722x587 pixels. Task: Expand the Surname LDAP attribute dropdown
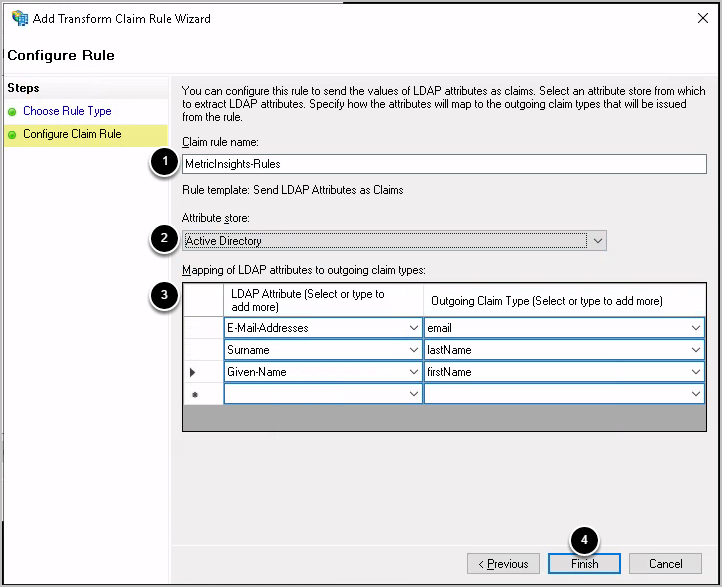[414, 350]
